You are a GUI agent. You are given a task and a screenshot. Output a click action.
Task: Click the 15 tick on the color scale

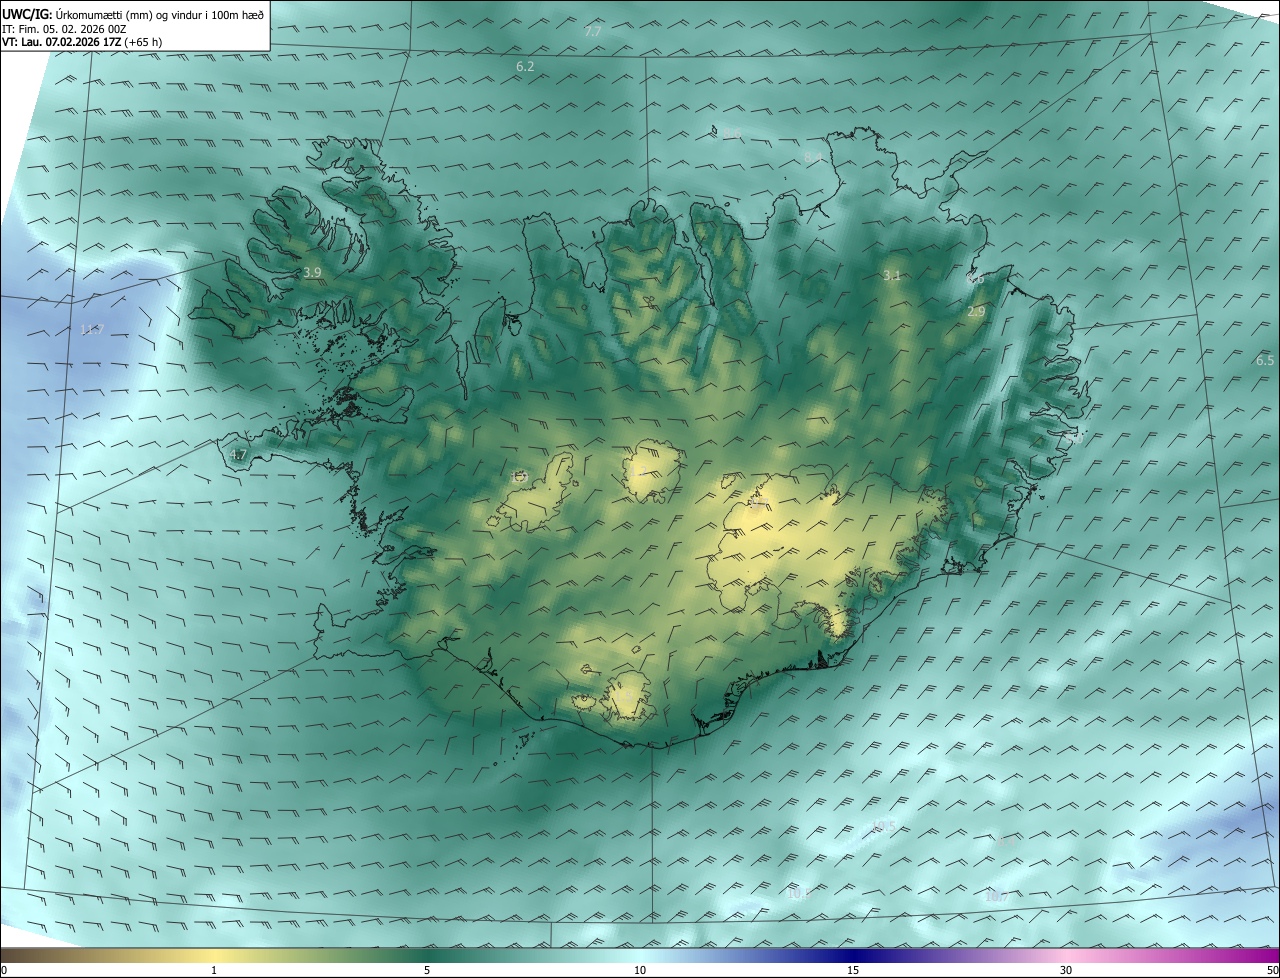[853, 970]
